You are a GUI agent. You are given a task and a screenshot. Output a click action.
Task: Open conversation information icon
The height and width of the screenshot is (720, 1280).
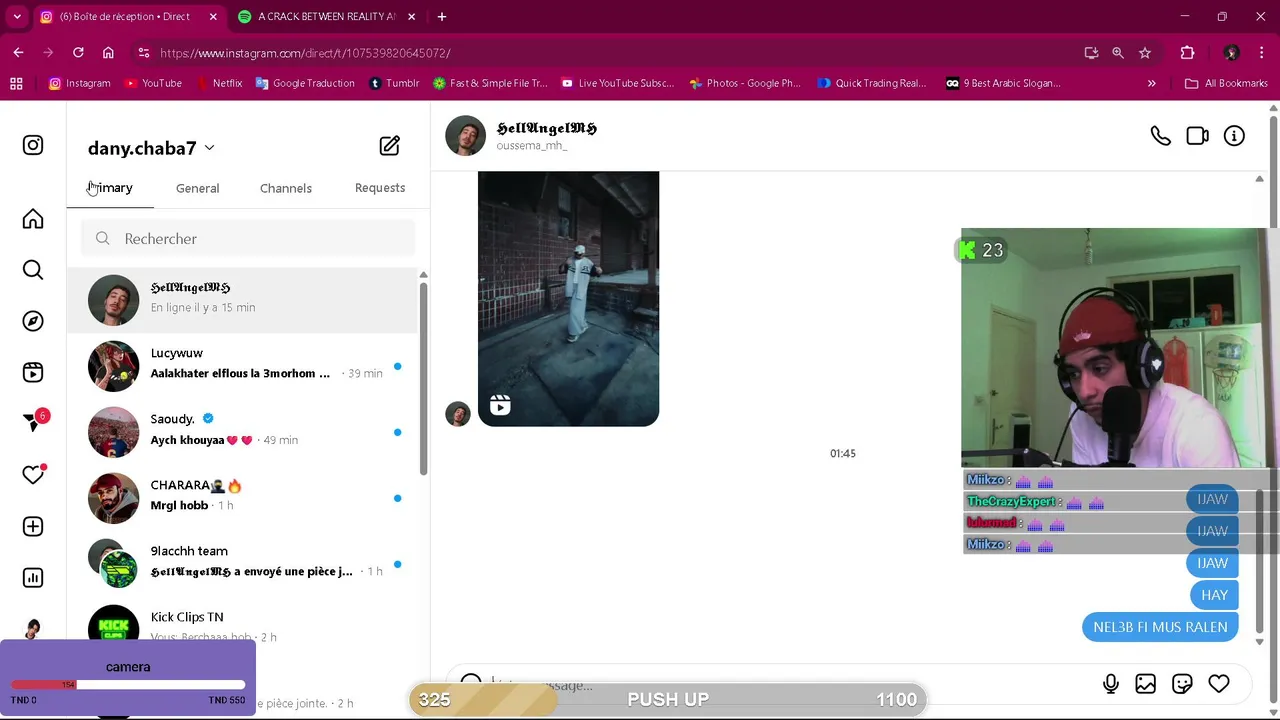point(1234,136)
